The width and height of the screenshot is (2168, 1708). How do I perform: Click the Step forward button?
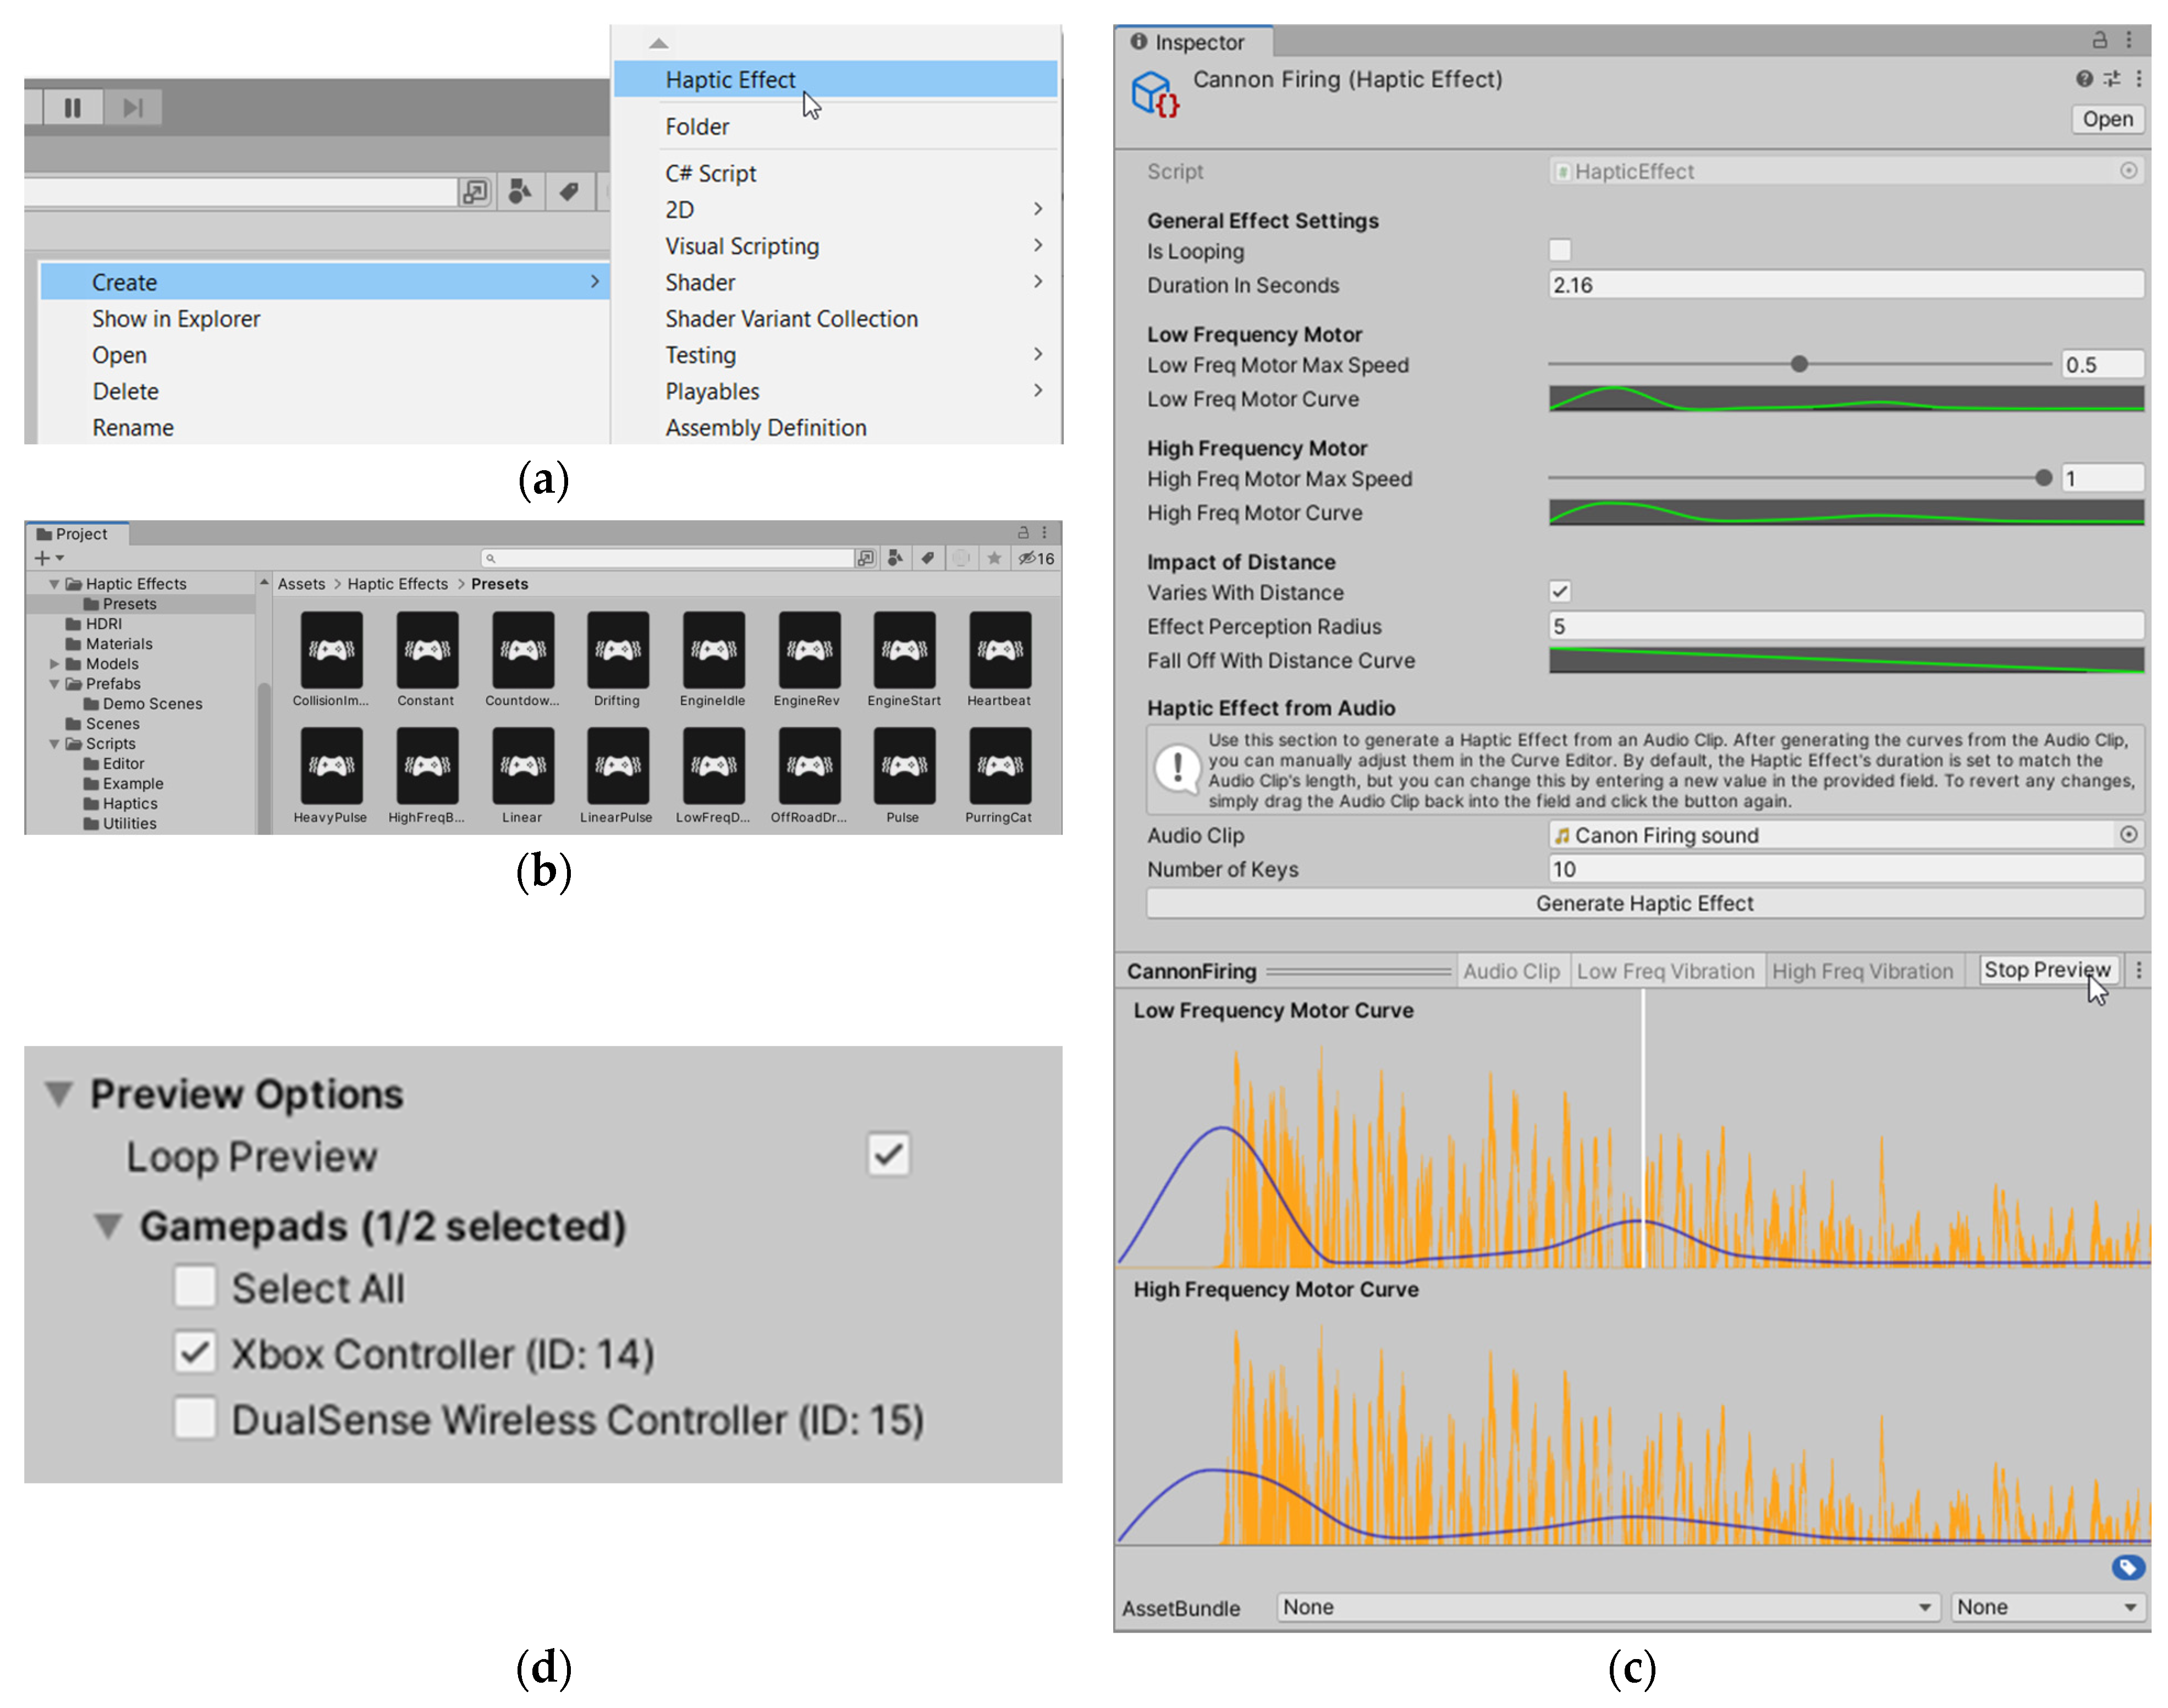click(132, 107)
